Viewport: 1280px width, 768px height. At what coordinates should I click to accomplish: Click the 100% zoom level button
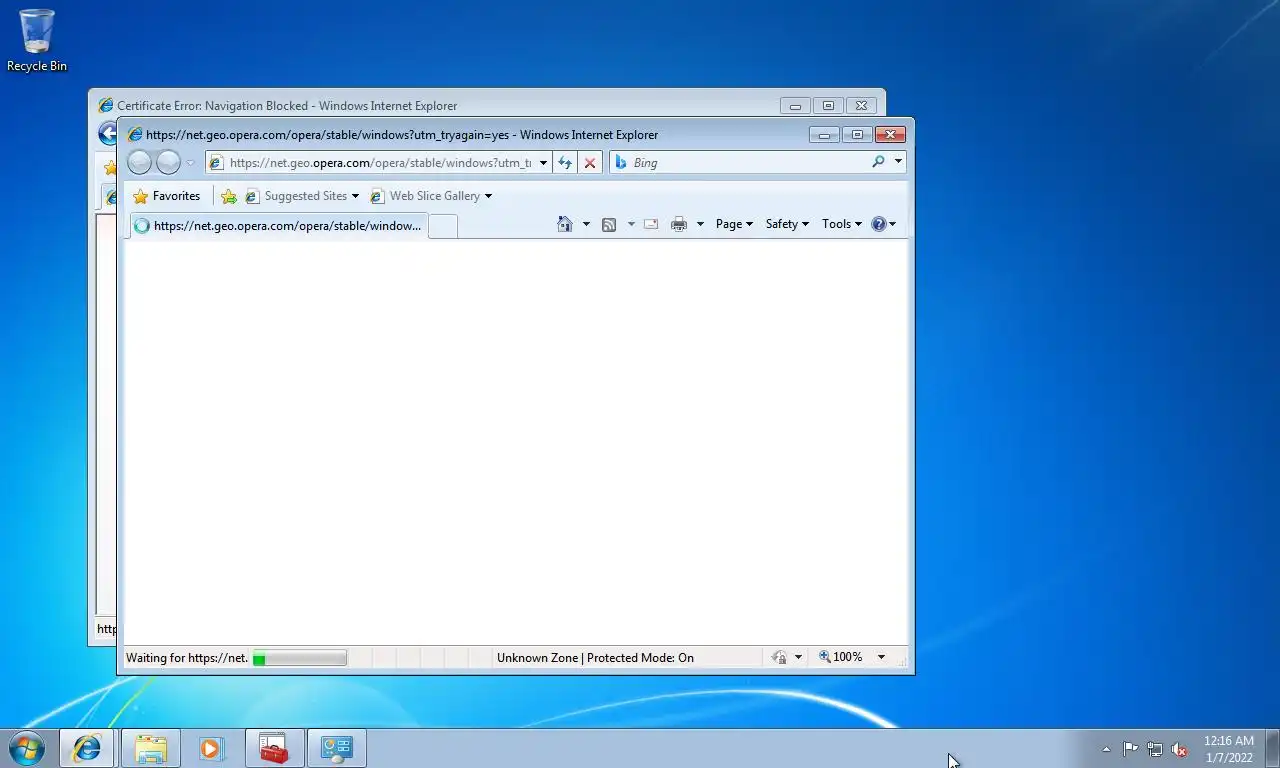841,657
